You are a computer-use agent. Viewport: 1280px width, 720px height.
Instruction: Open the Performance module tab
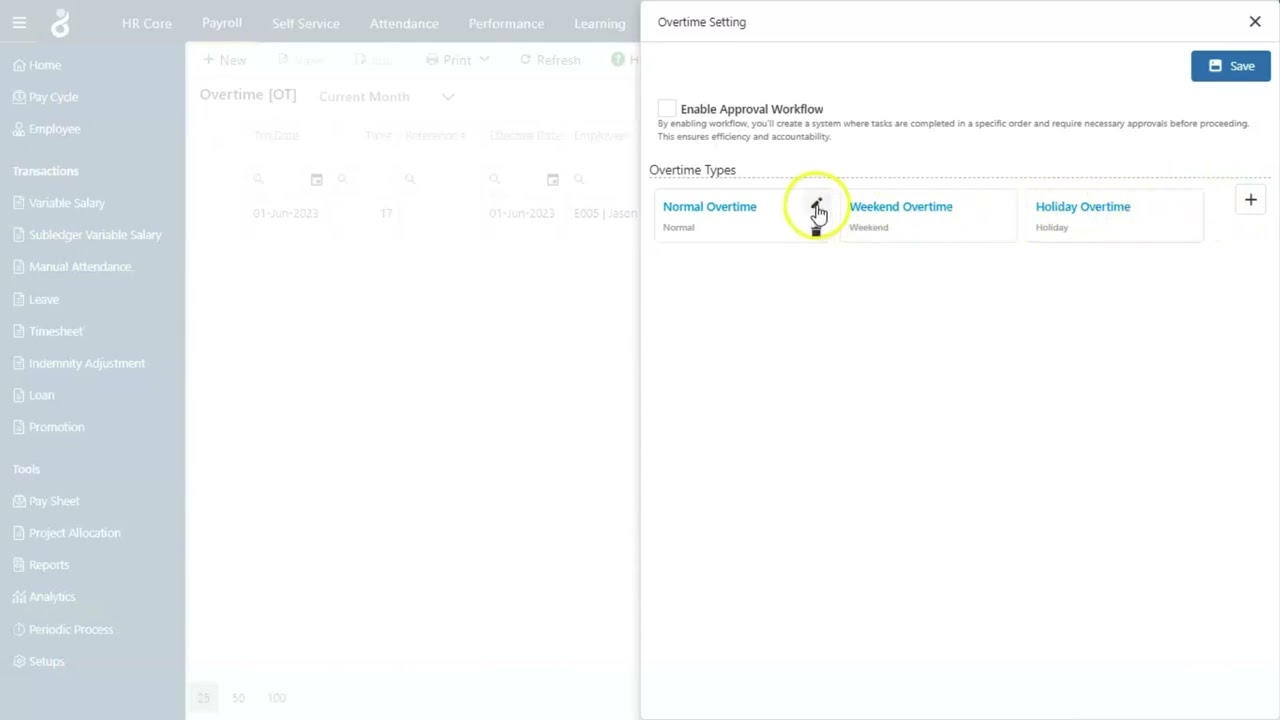[x=506, y=23]
